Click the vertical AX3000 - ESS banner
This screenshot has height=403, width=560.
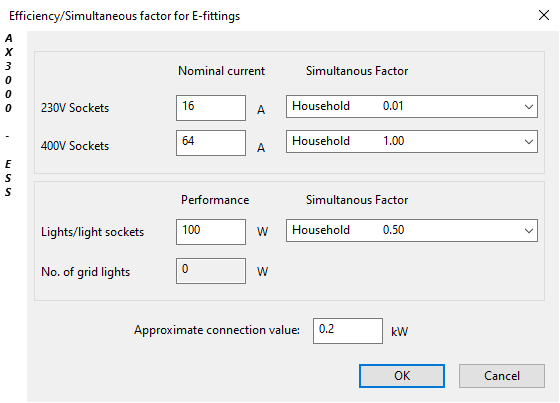tap(8, 115)
